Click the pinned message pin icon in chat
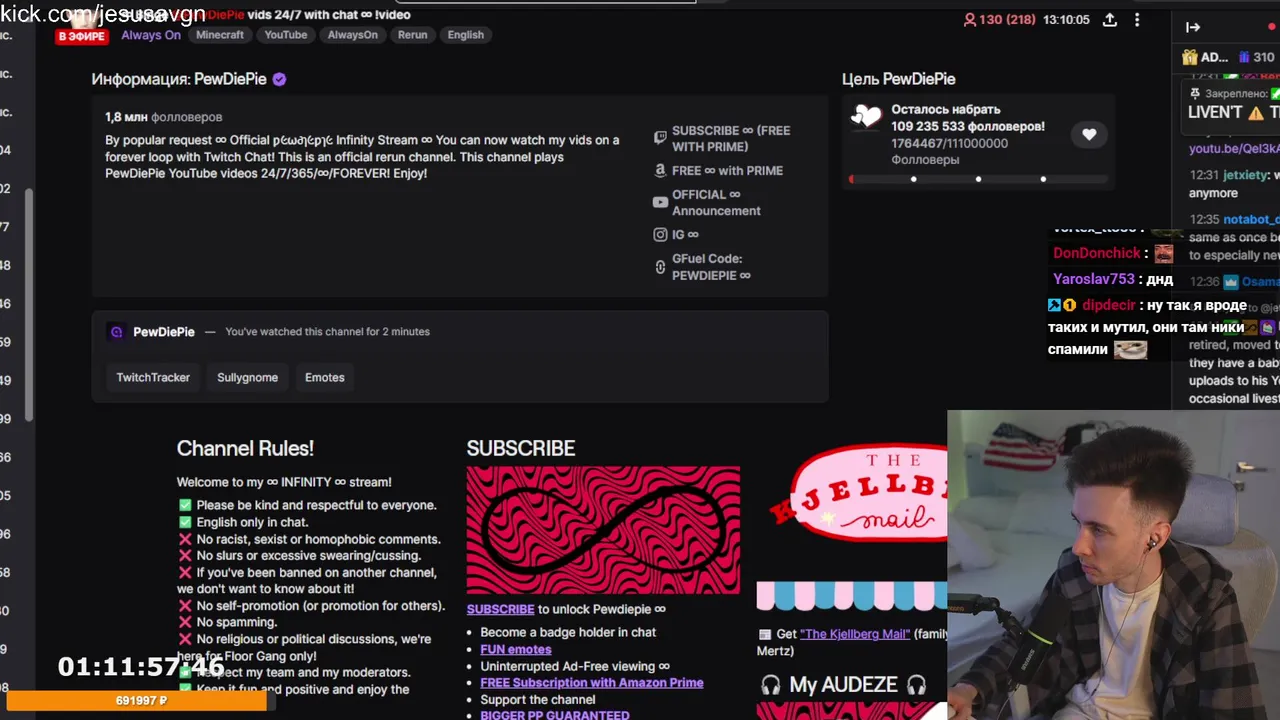The image size is (1280, 720). tap(1194, 93)
